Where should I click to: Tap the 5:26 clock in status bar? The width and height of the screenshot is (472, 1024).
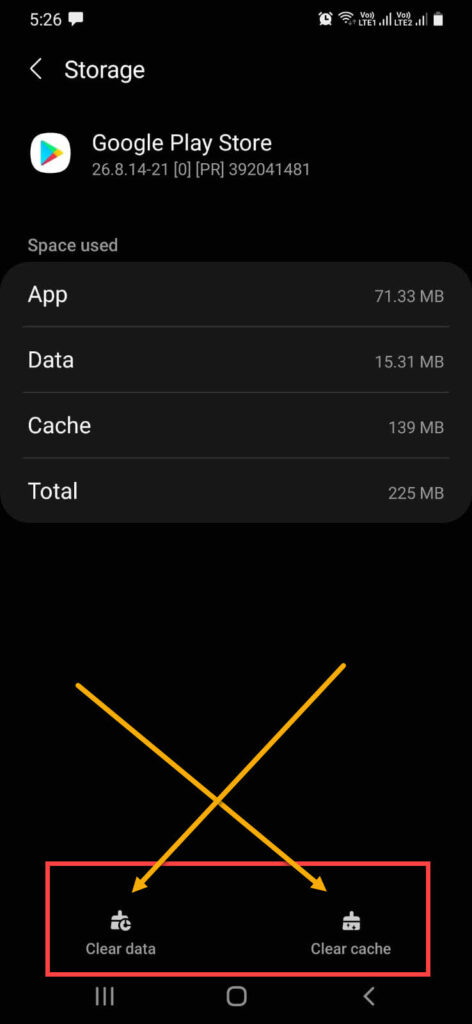44,20
